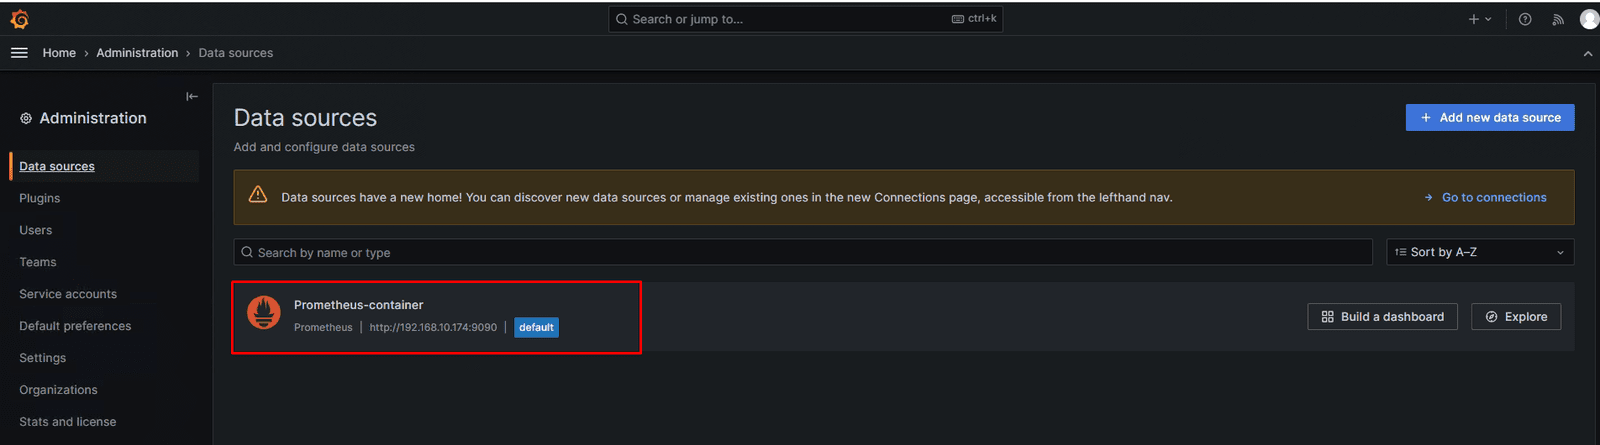Click the Explore button
The height and width of the screenshot is (445, 1600).
click(x=1516, y=317)
